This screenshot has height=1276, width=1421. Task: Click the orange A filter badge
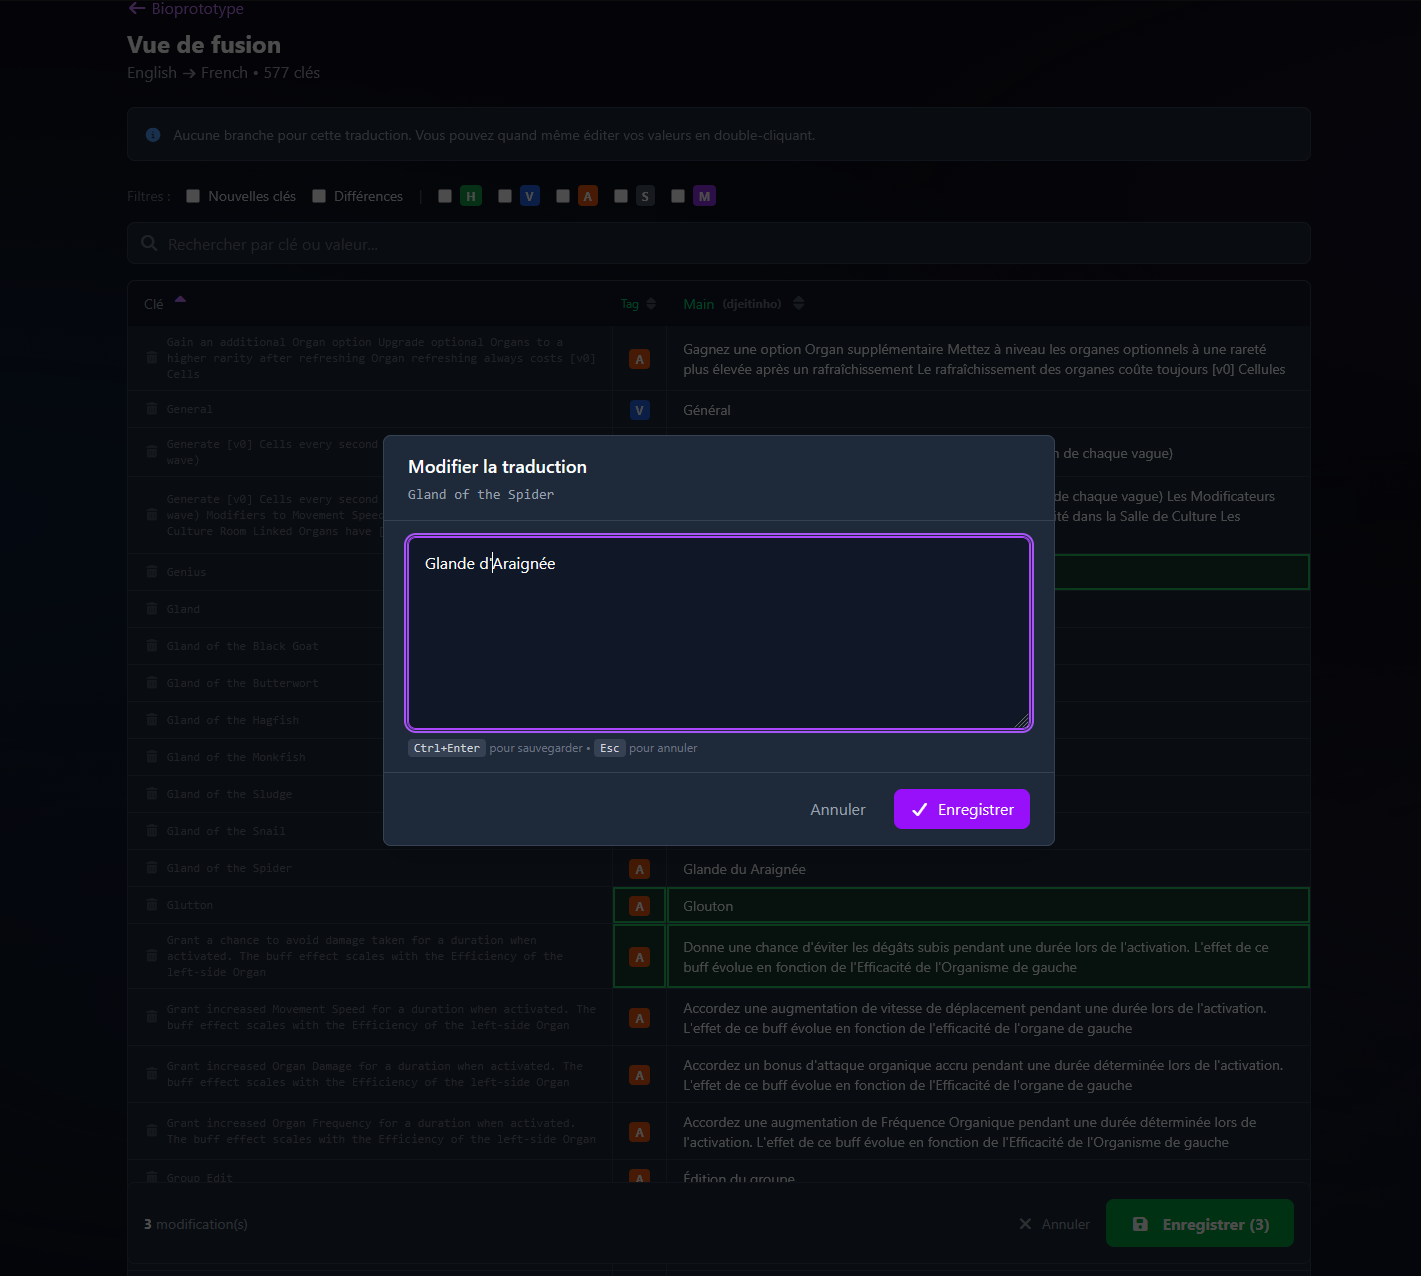point(587,196)
